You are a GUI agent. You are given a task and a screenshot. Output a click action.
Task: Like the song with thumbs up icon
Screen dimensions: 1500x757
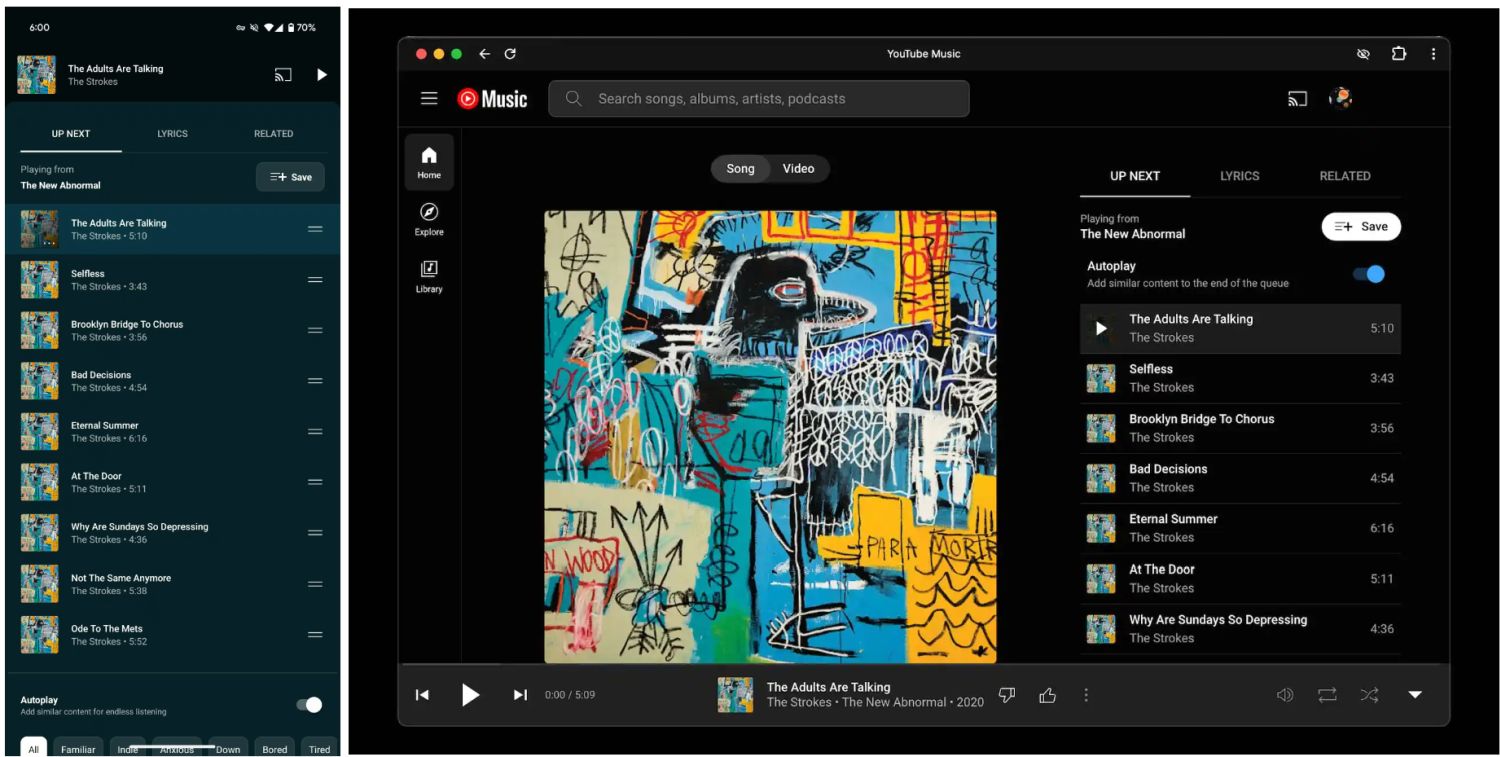point(1047,695)
